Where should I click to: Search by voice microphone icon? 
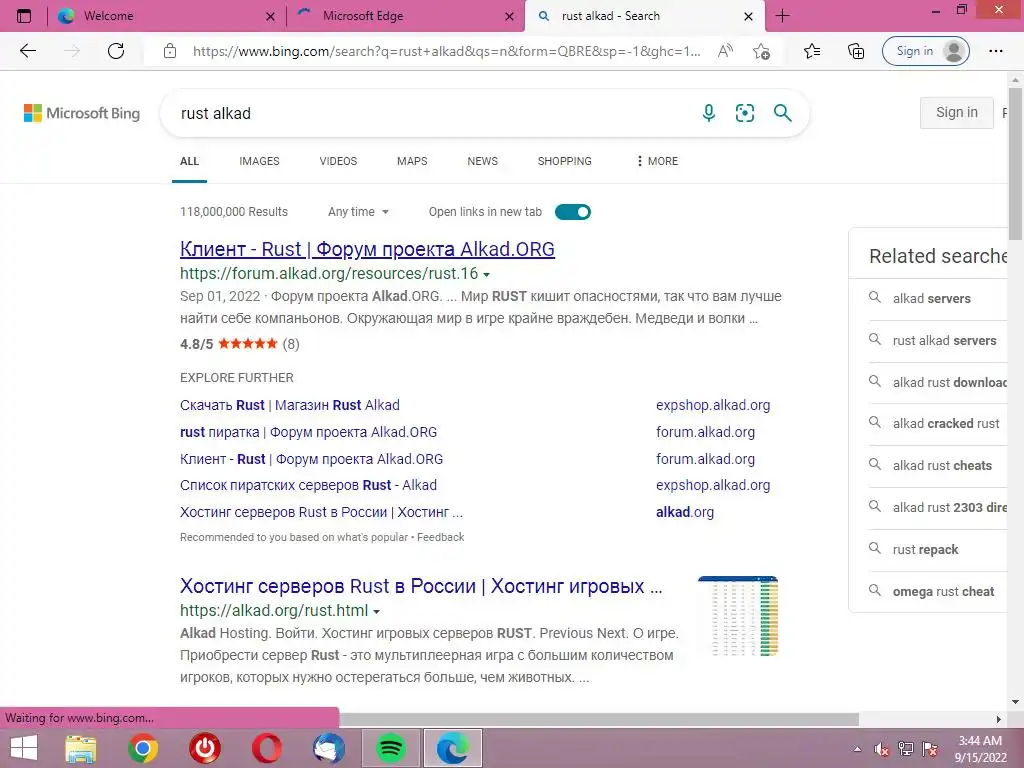709,113
